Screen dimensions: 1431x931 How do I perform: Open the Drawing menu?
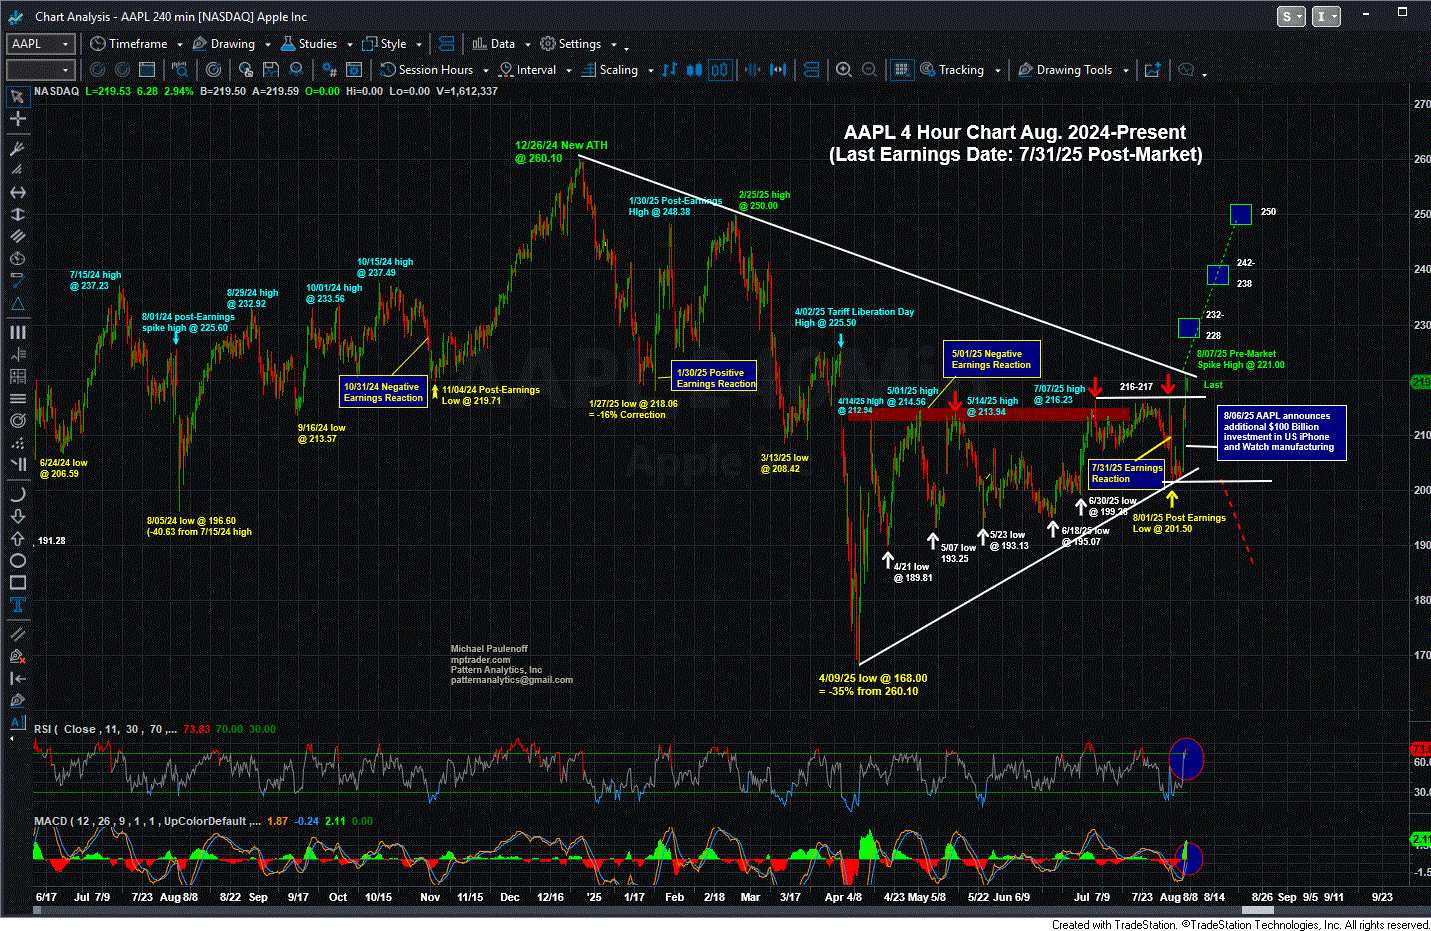tap(223, 43)
